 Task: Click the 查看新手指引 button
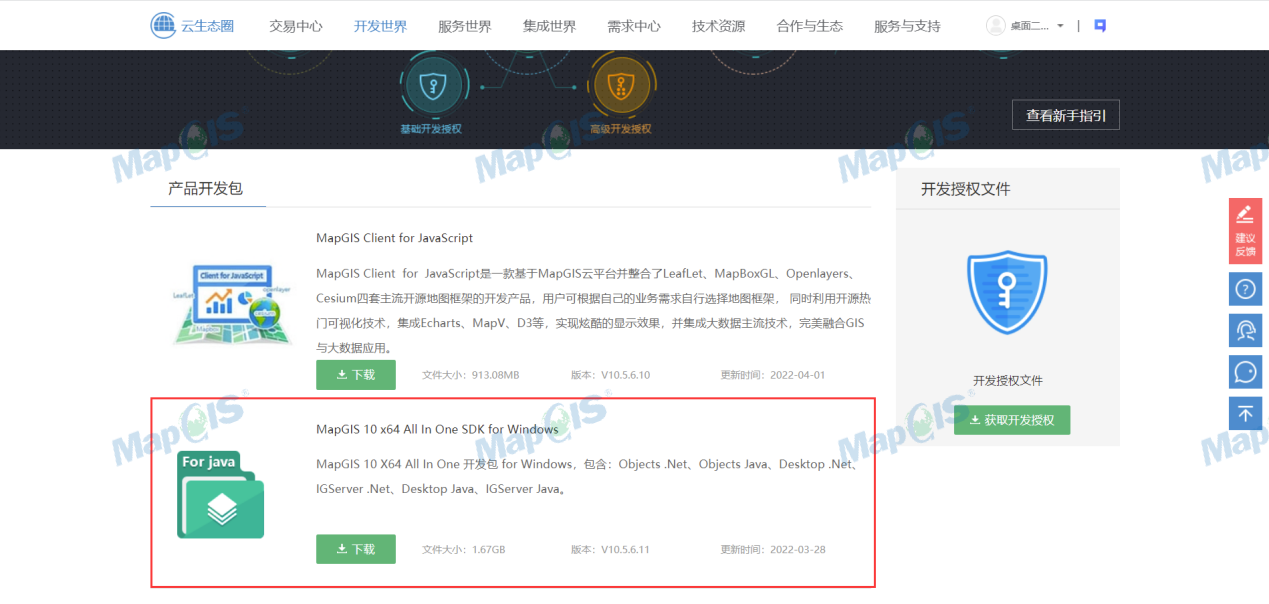tap(1065, 115)
